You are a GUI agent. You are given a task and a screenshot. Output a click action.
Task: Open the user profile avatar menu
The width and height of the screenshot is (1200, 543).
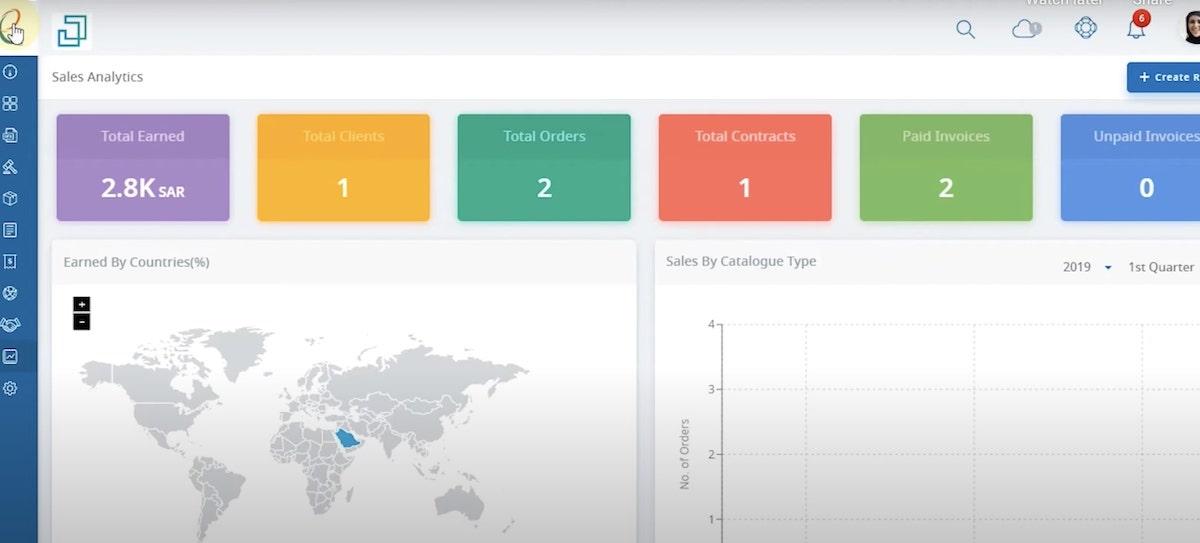pos(1190,28)
